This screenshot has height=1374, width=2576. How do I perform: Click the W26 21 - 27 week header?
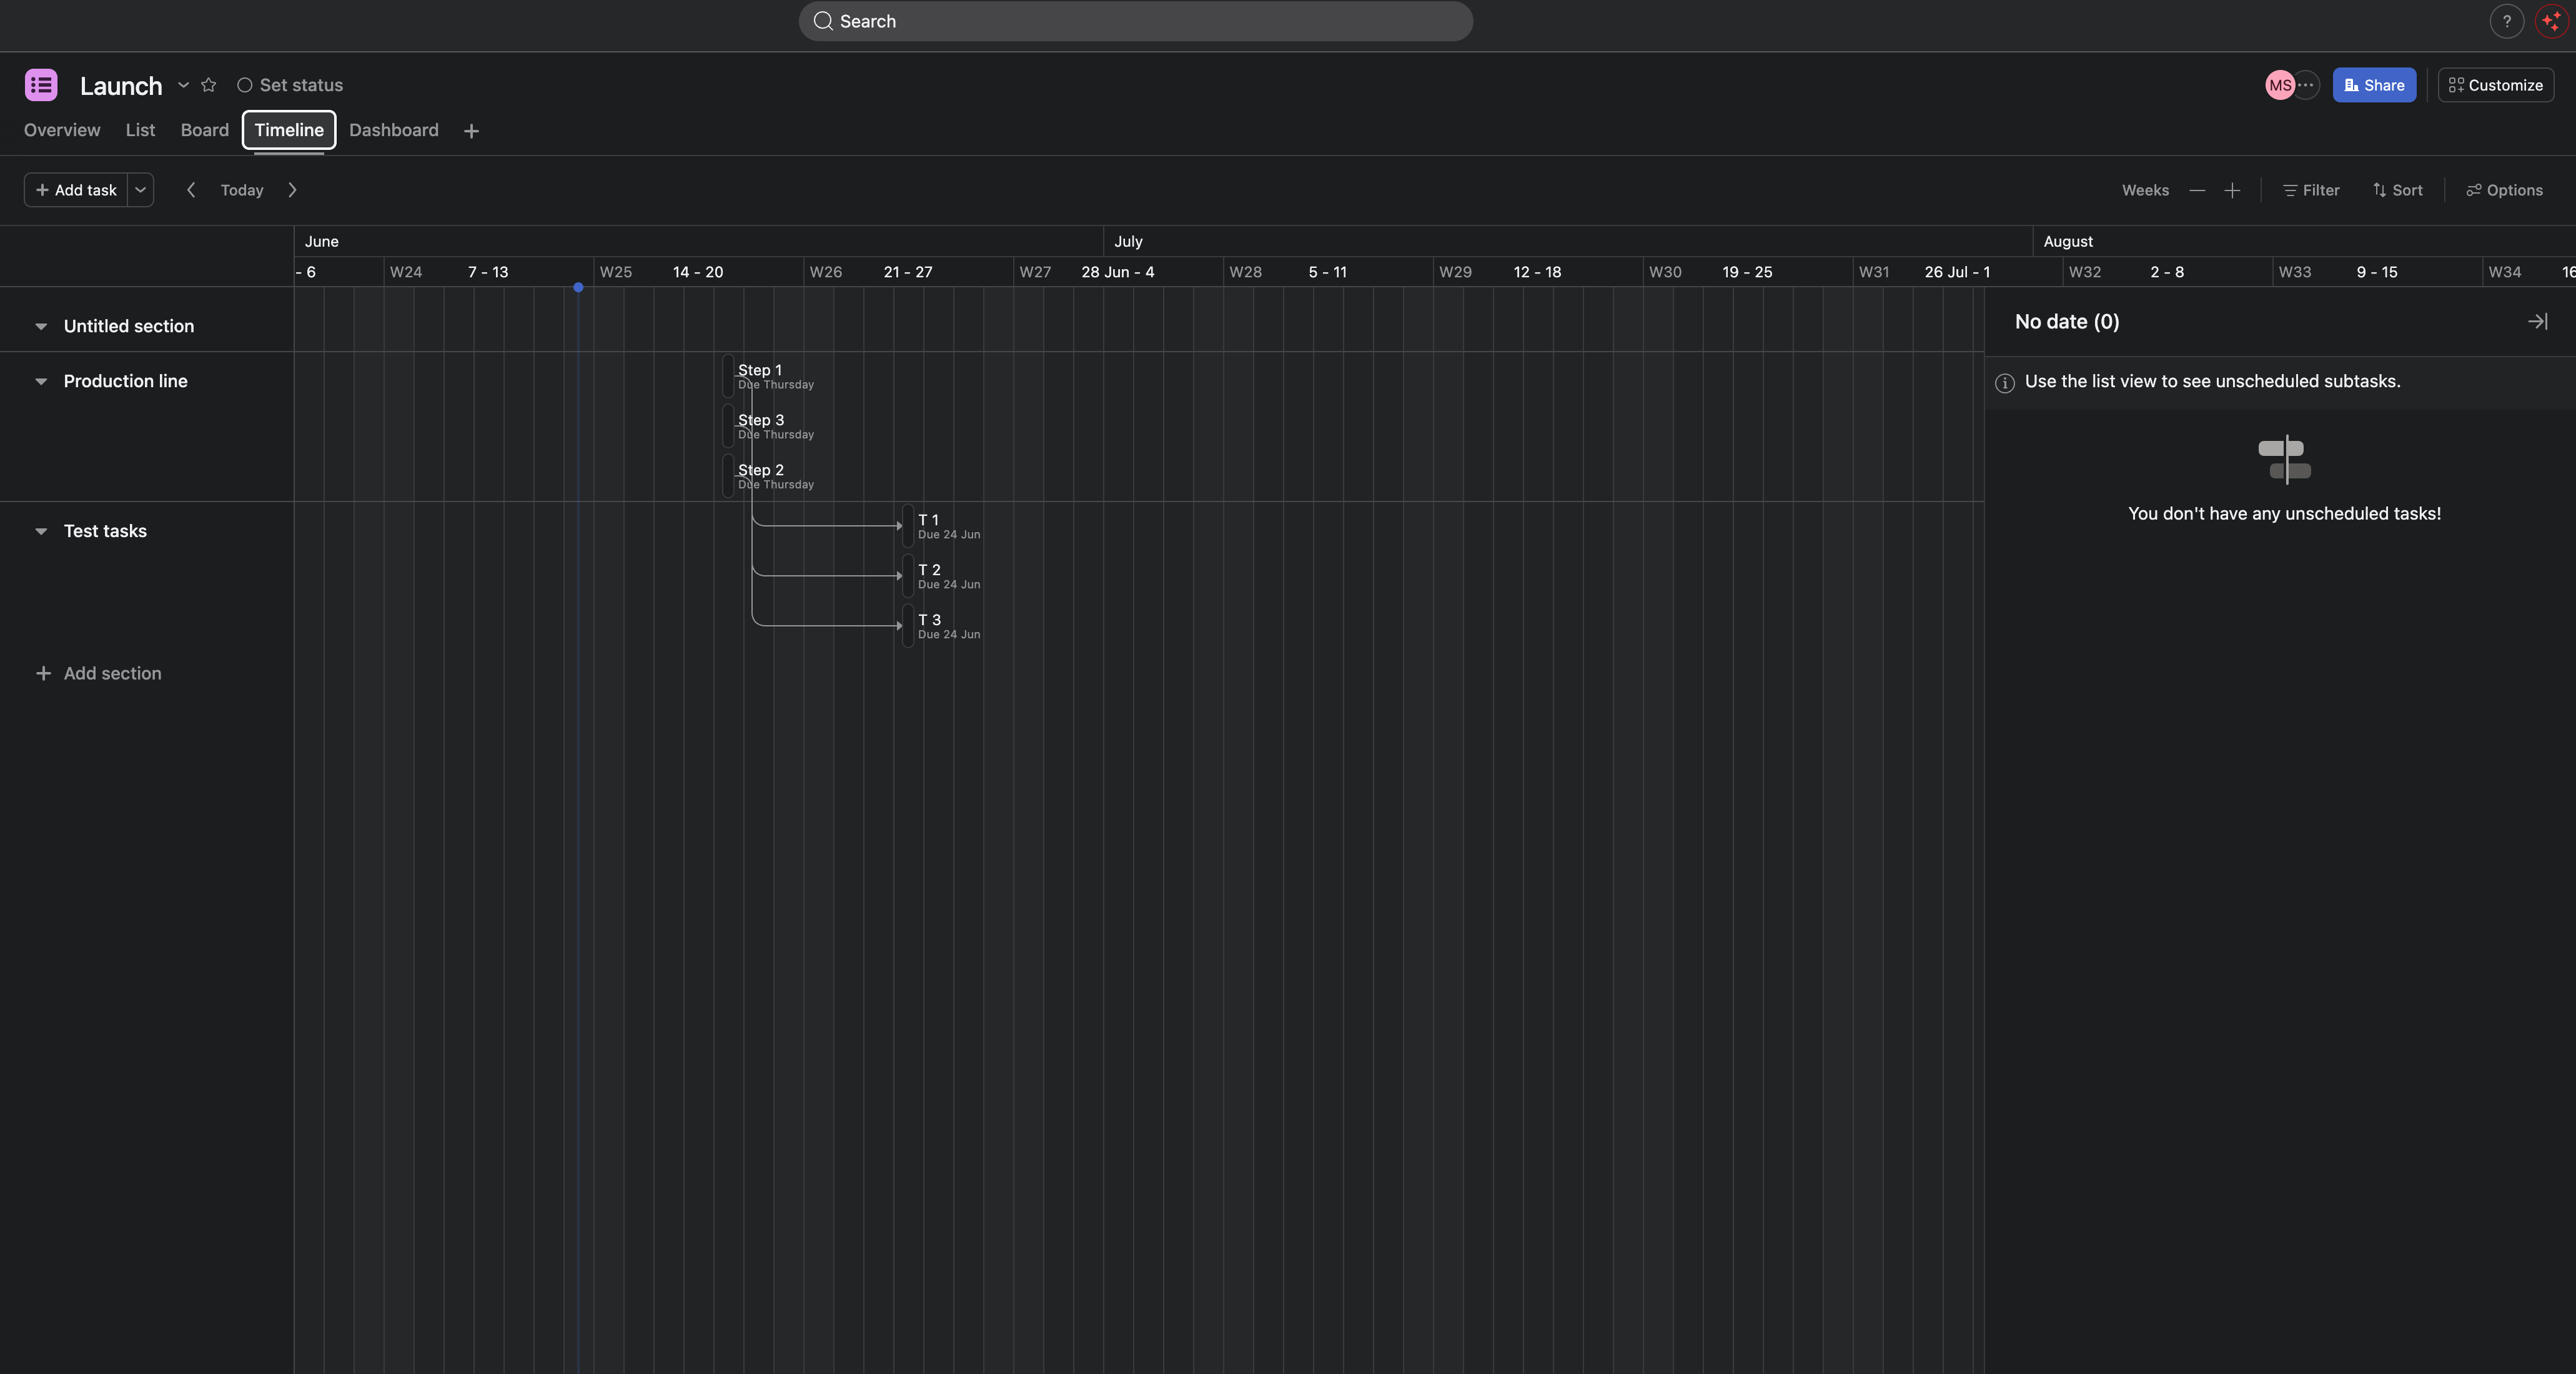pyautogui.click(x=908, y=272)
